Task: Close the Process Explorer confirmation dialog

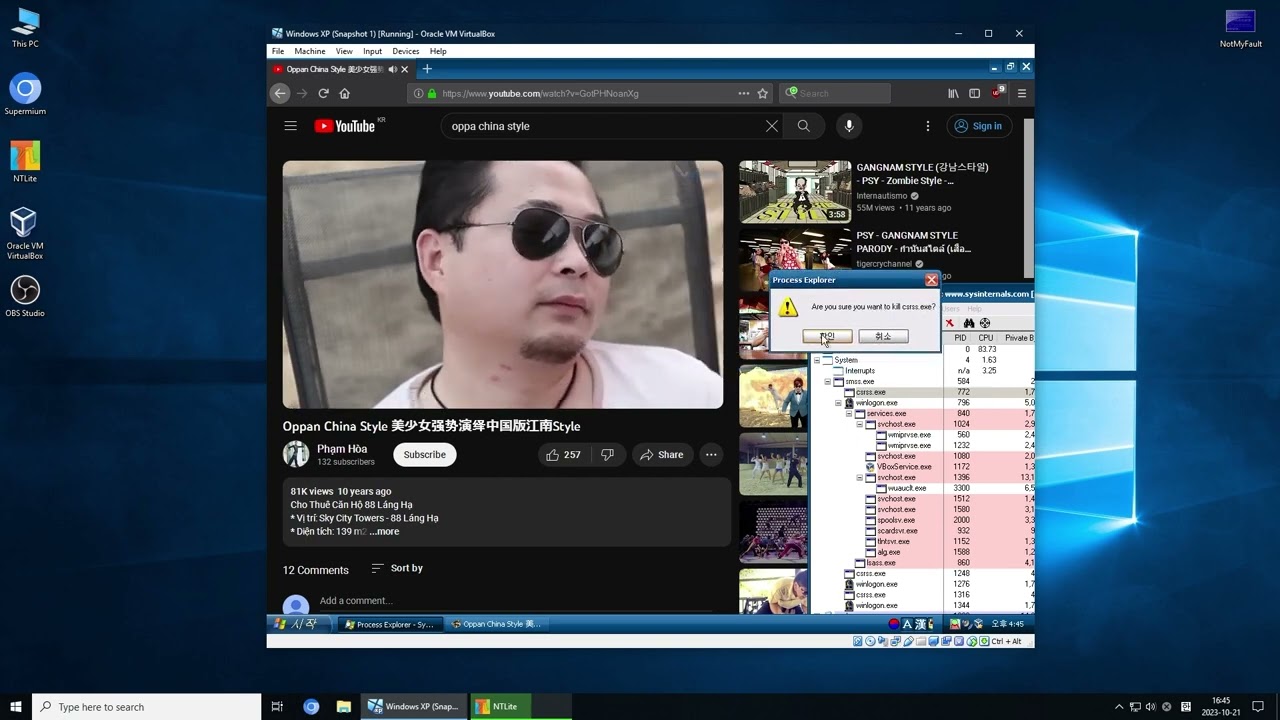Action: 932,280
